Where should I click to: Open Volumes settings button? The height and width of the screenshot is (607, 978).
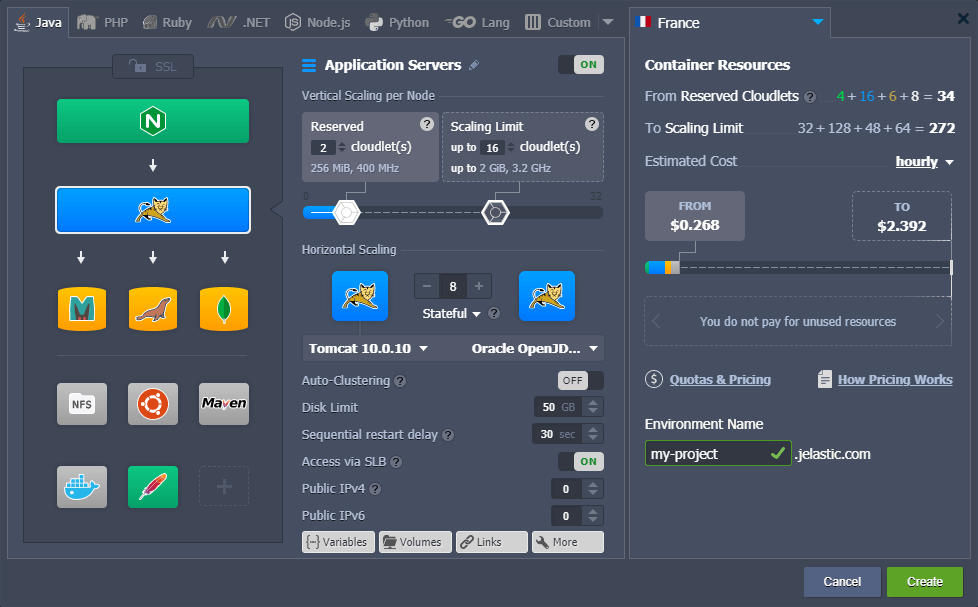415,542
